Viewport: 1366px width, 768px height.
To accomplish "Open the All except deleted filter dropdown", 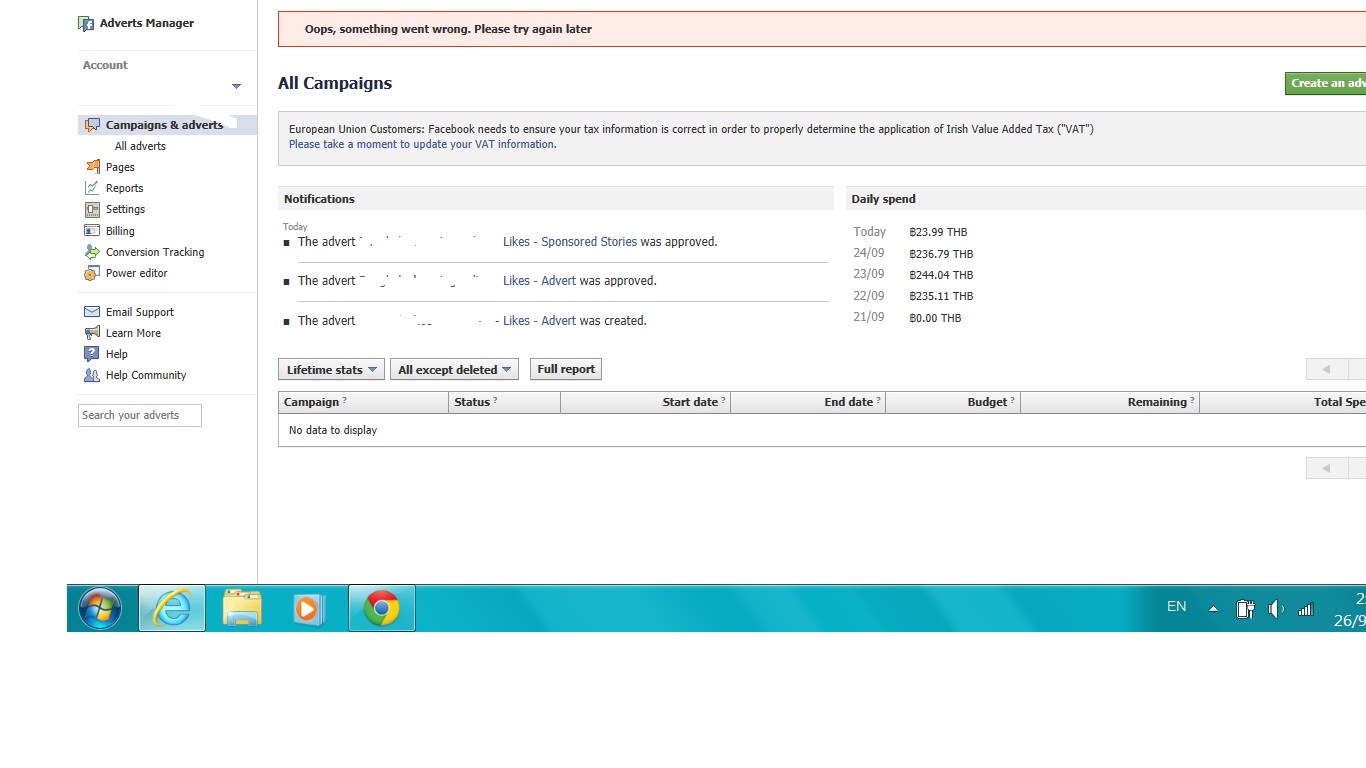I will [x=454, y=369].
